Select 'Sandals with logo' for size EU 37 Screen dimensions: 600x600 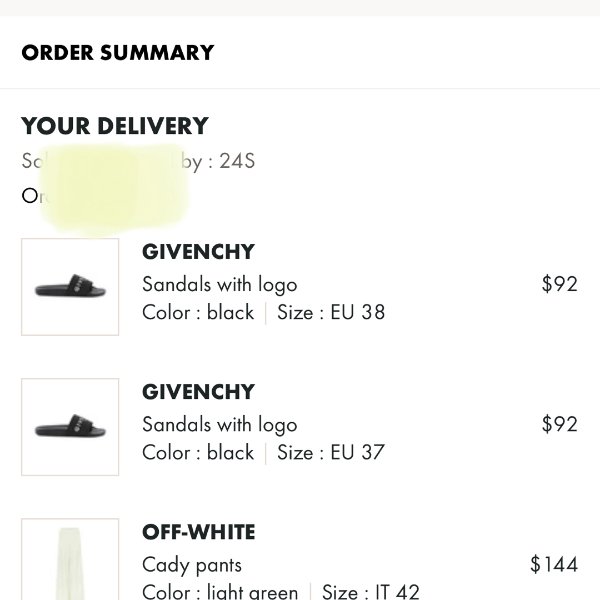219,424
